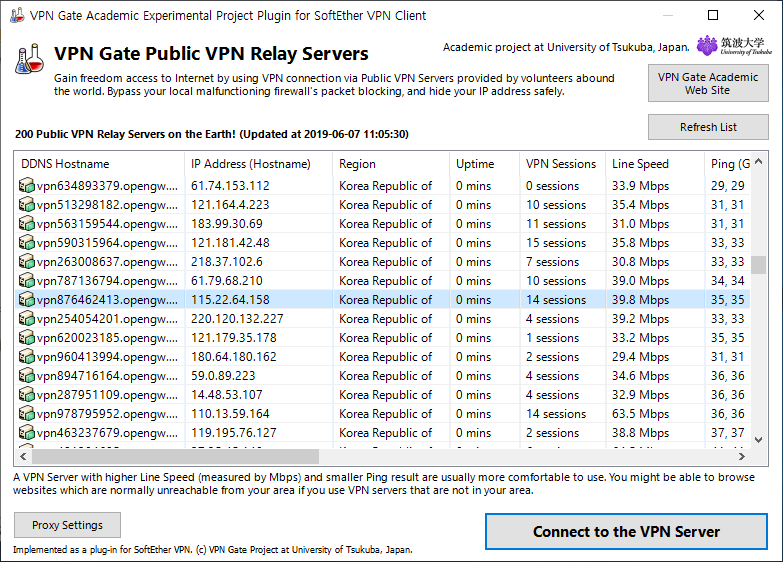Click server icon for vpn960413994 row
This screenshot has width=783, height=562.
(26, 357)
